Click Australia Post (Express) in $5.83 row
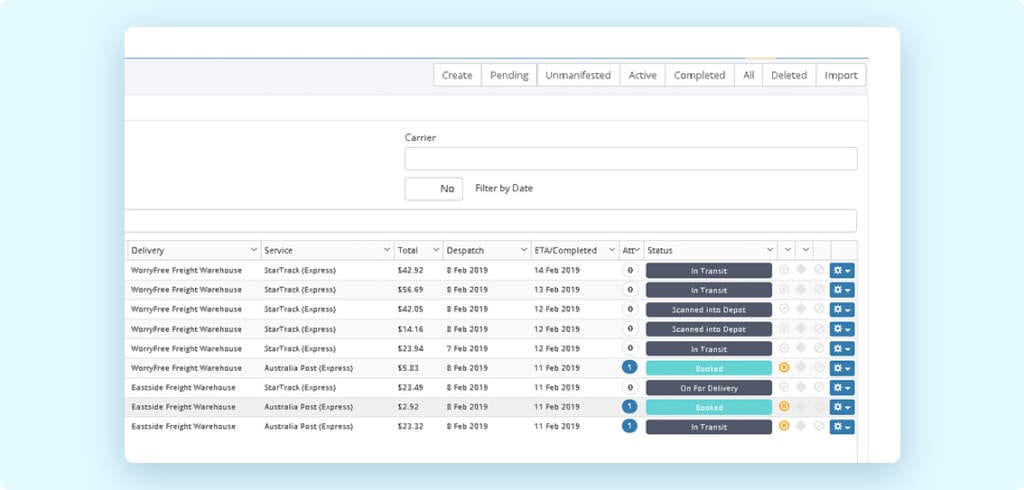This screenshot has width=1024, height=490. pyautogui.click(x=308, y=368)
